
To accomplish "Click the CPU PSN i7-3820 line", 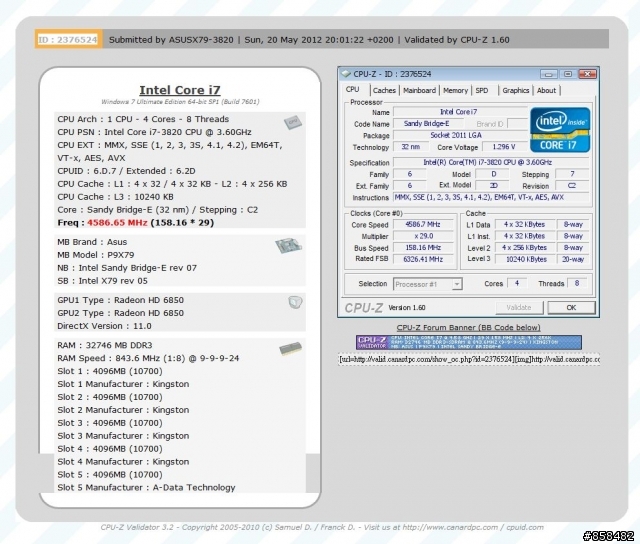I will 154,132.
